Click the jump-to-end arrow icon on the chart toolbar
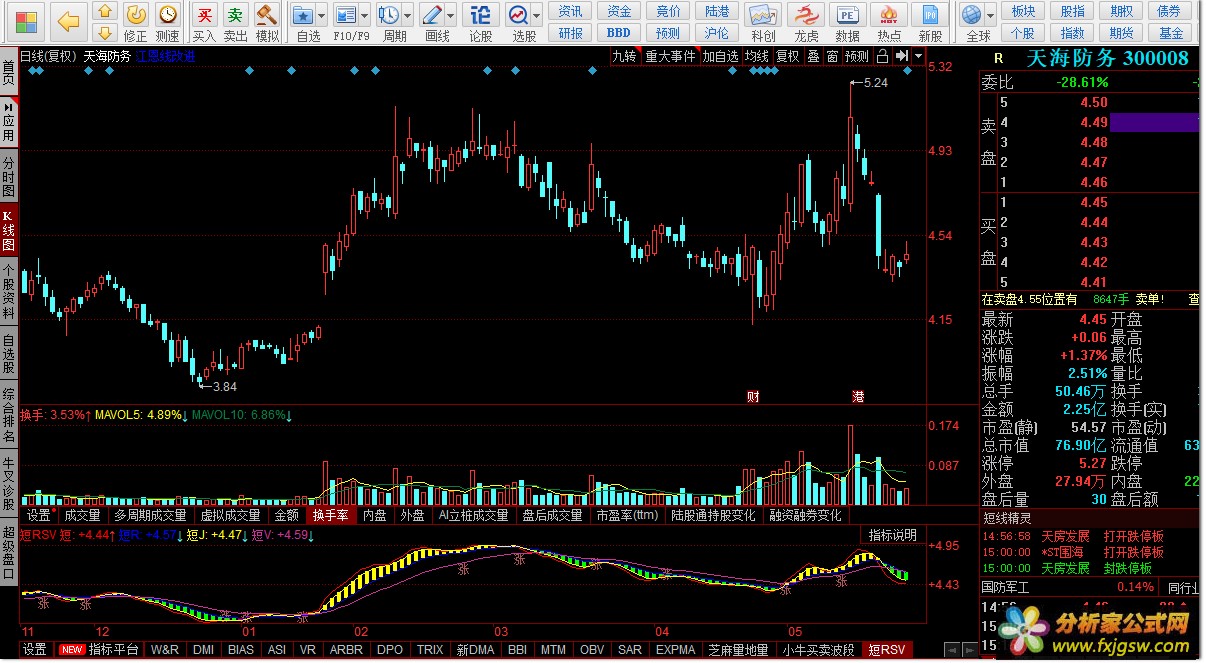Viewport: 1206px width, 663px height. coord(901,56)
